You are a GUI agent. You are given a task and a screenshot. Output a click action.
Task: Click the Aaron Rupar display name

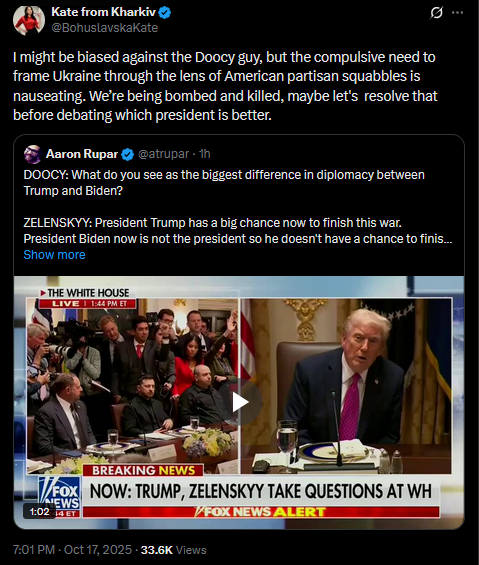click(x=82, y=154)
